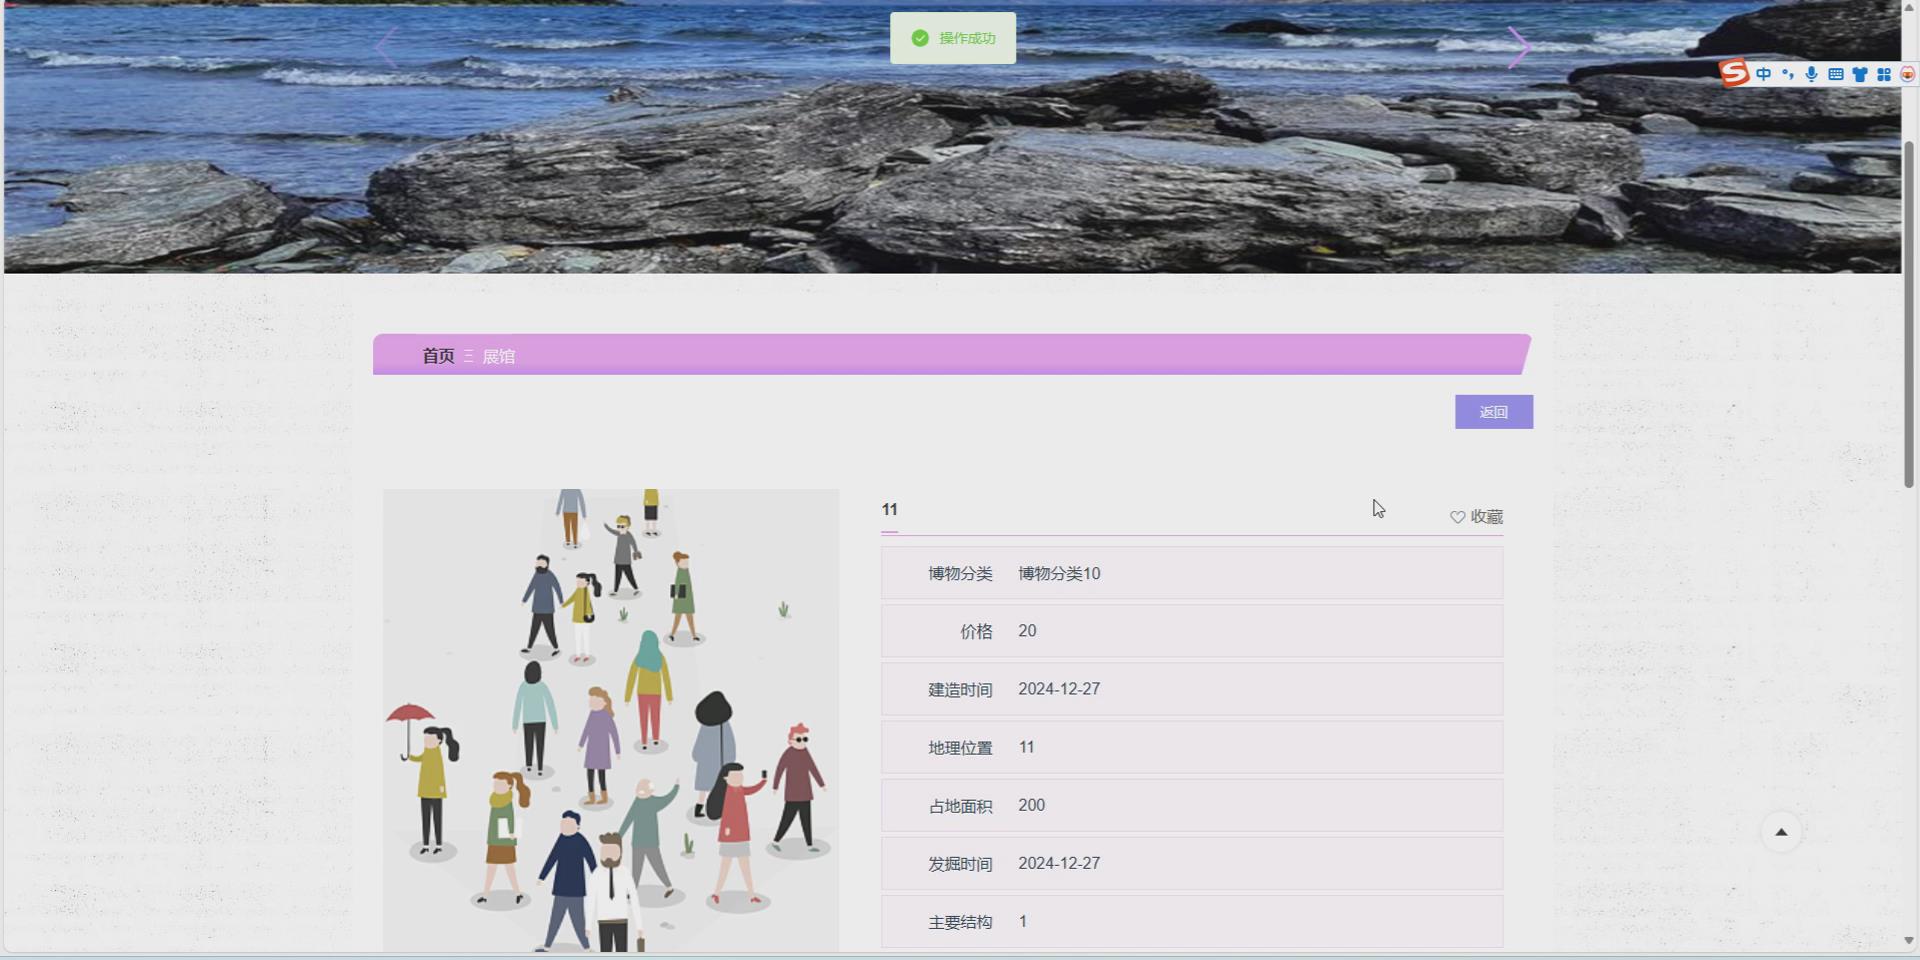Toggle the 中 Chinese input mode
1920x960 pixels.
point(1763,74)
